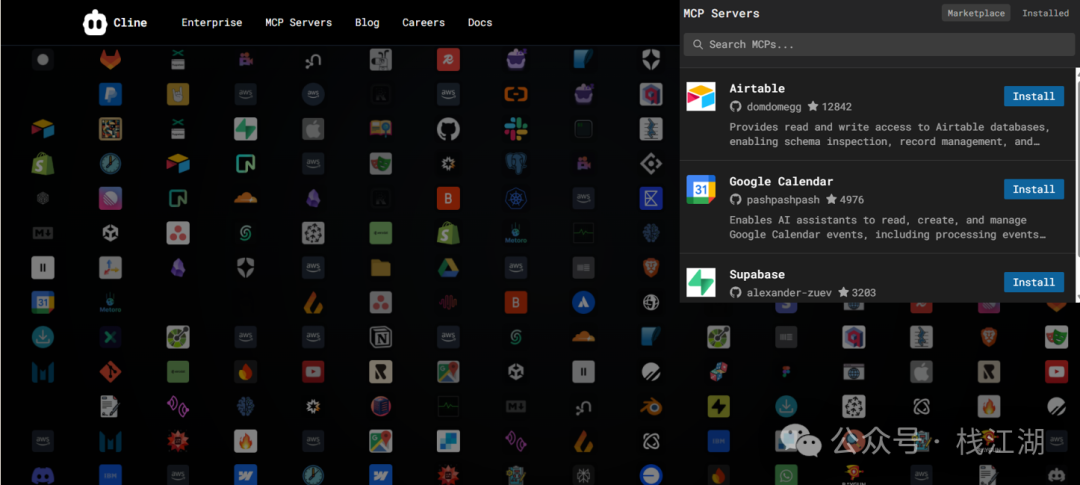Open the MCP Servers nav item in header

(x=298, y=23)
